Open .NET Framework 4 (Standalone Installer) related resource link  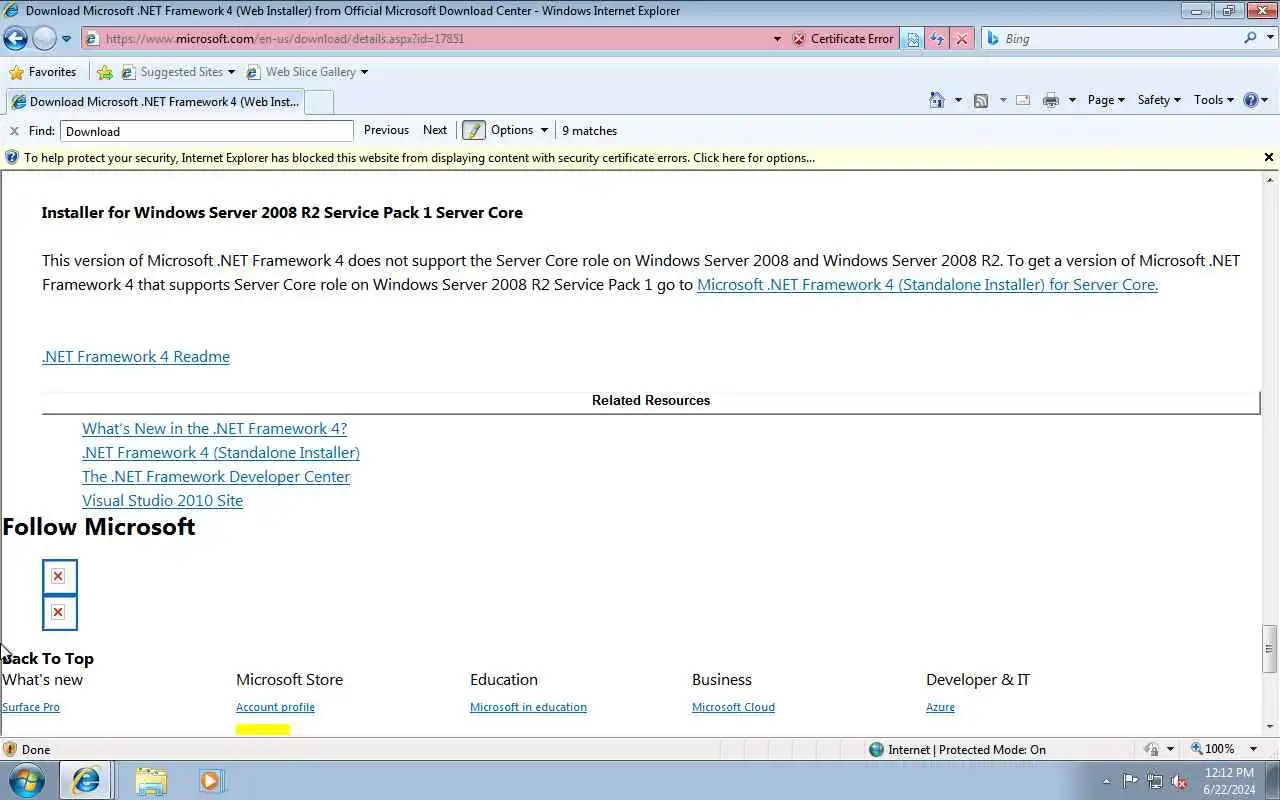221,453
